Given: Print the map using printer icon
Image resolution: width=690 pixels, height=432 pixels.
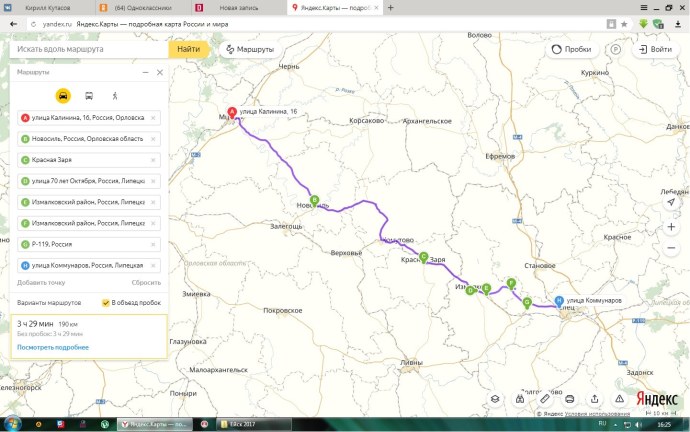Looking at the screenshot, I should (570, 398).
